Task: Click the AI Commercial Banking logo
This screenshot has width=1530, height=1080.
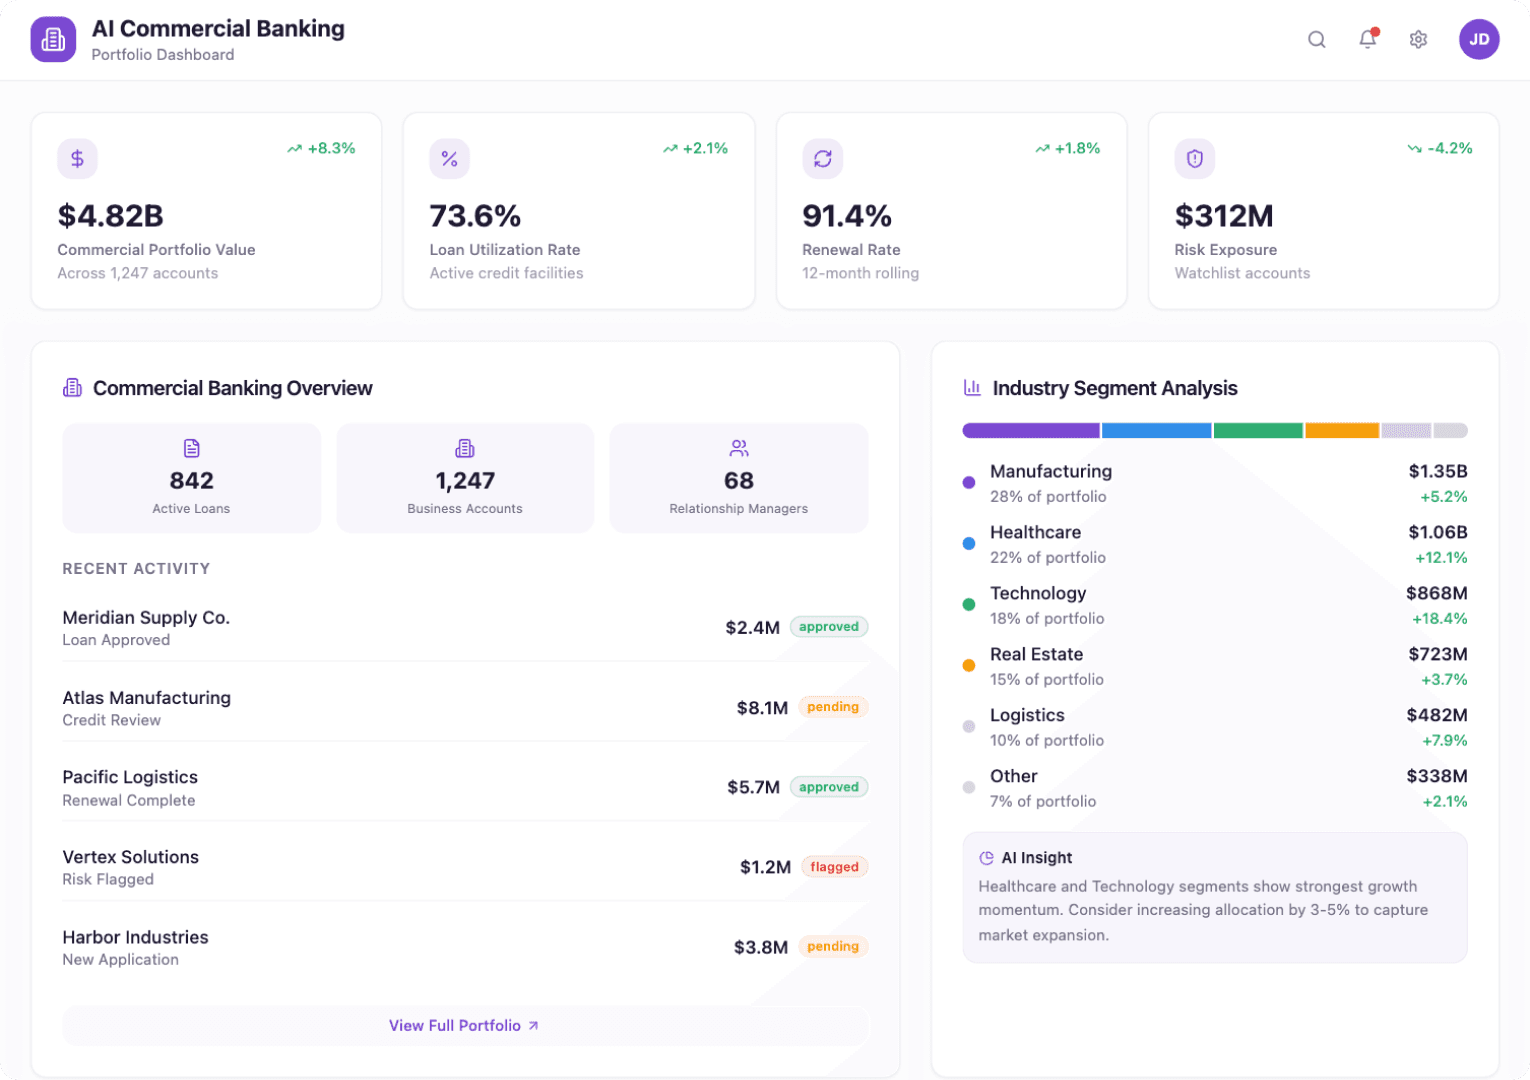Action: pyautogui.click(x=53, y=39)
